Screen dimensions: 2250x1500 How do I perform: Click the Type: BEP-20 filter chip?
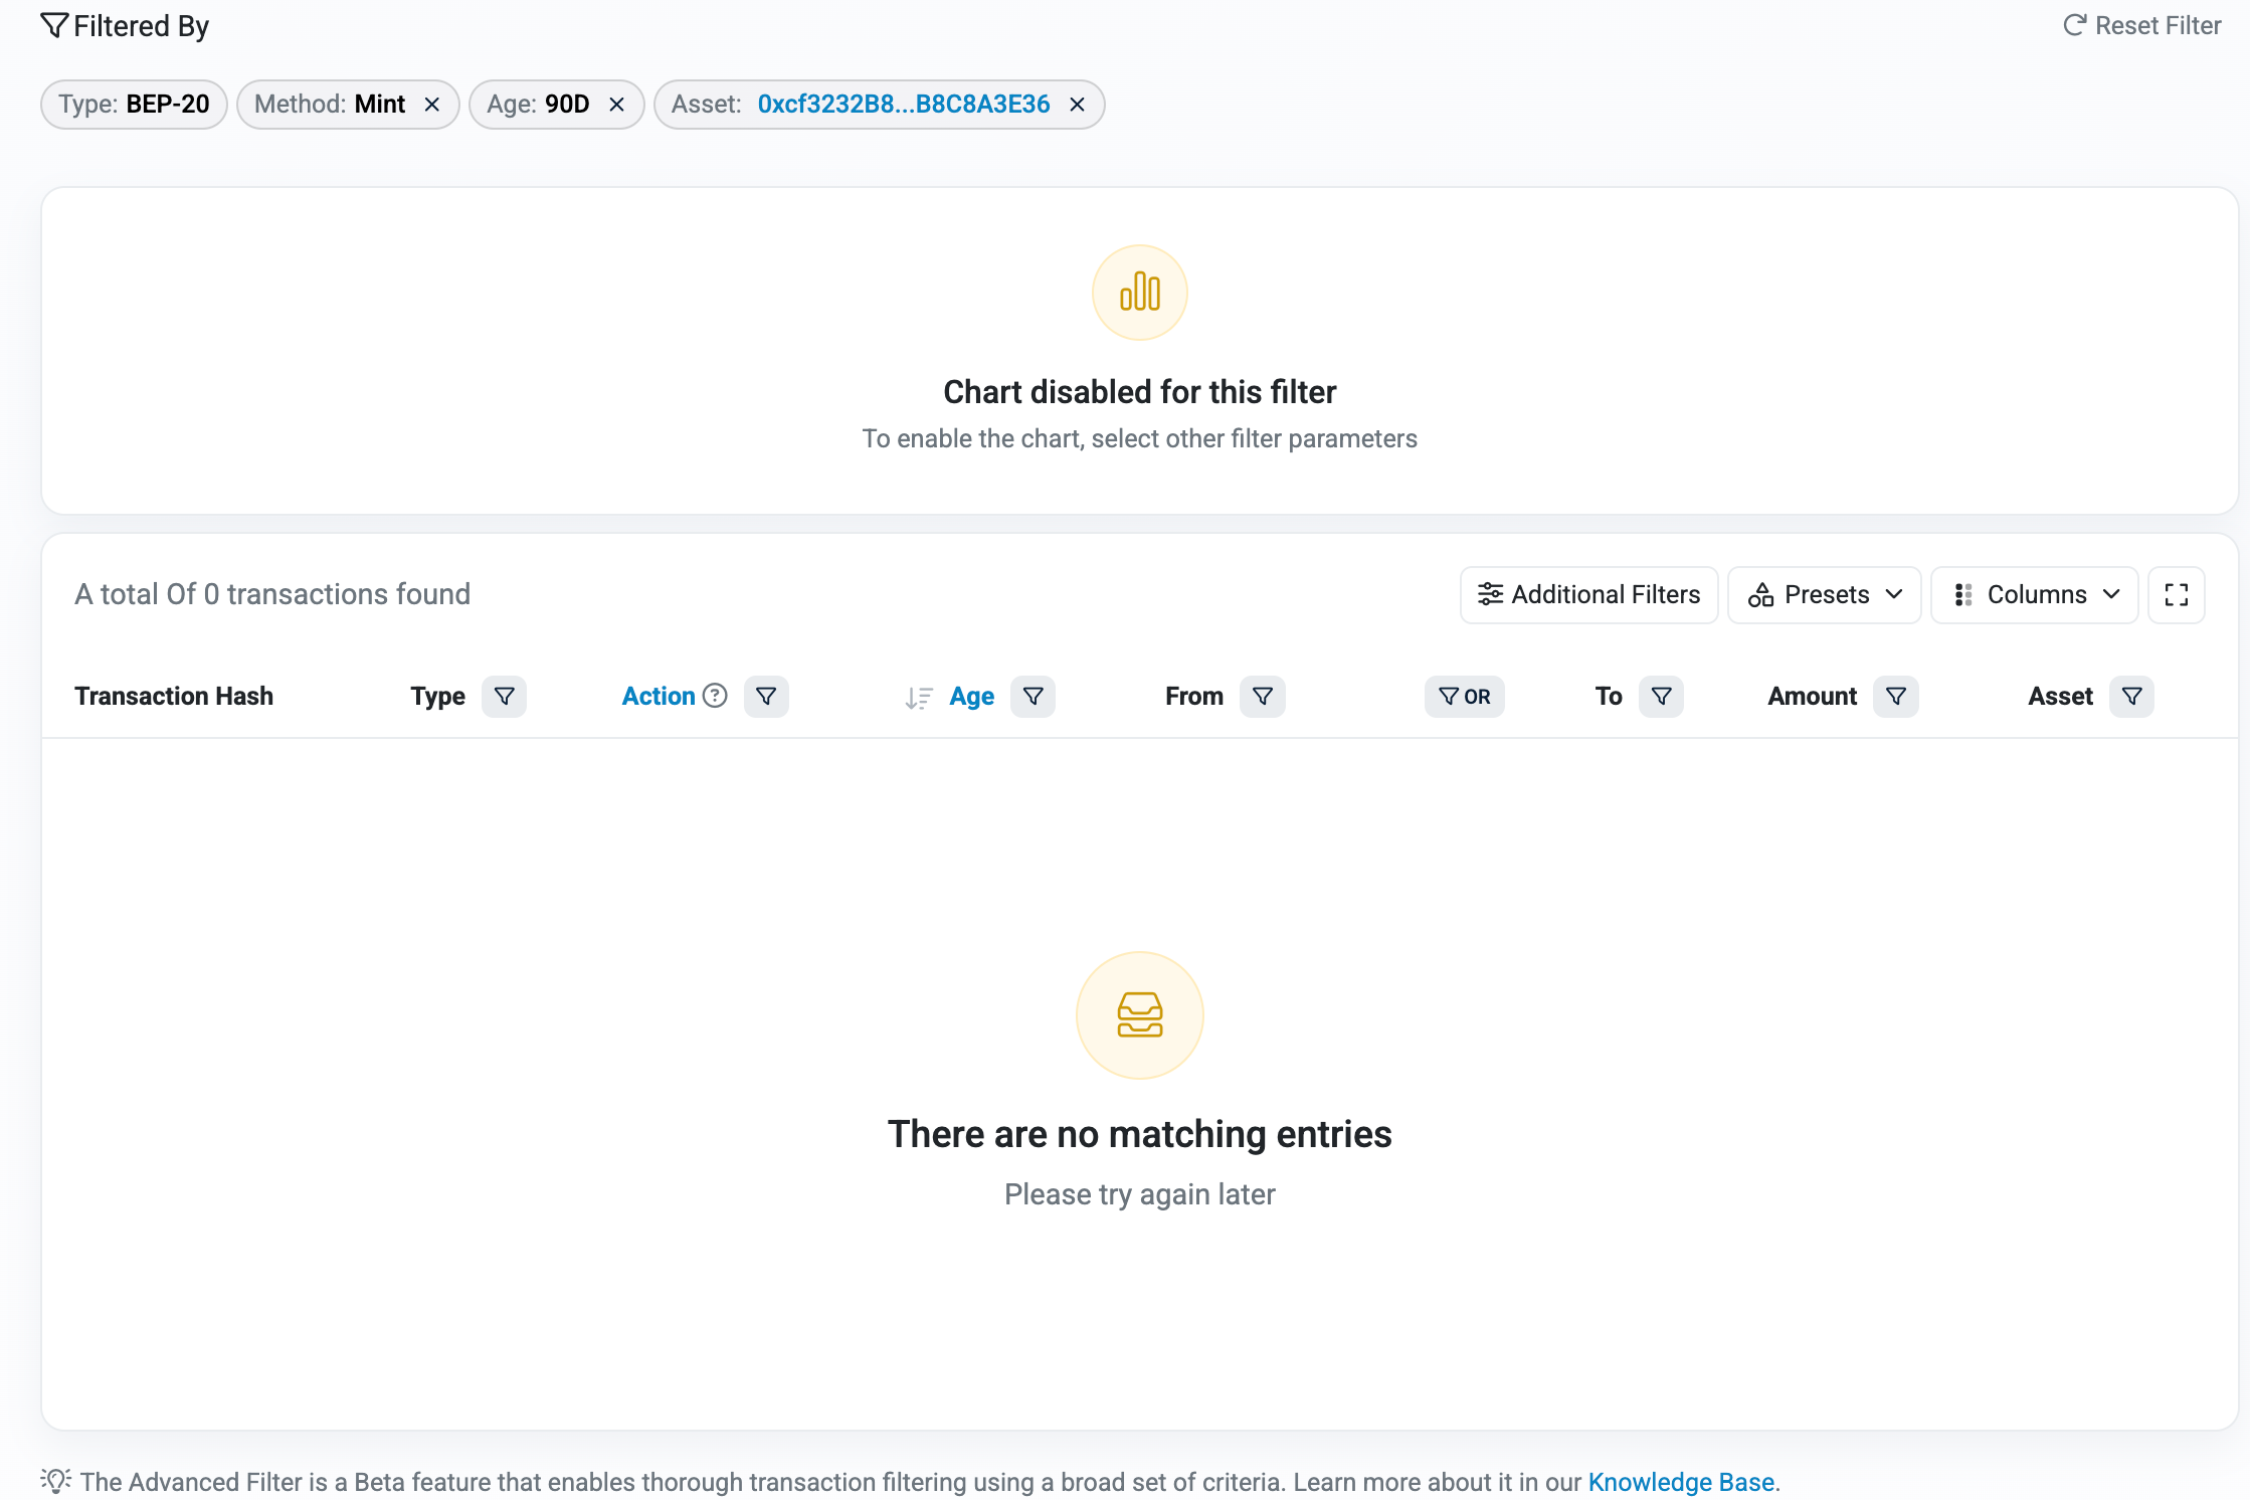click(x=134, y=104)
